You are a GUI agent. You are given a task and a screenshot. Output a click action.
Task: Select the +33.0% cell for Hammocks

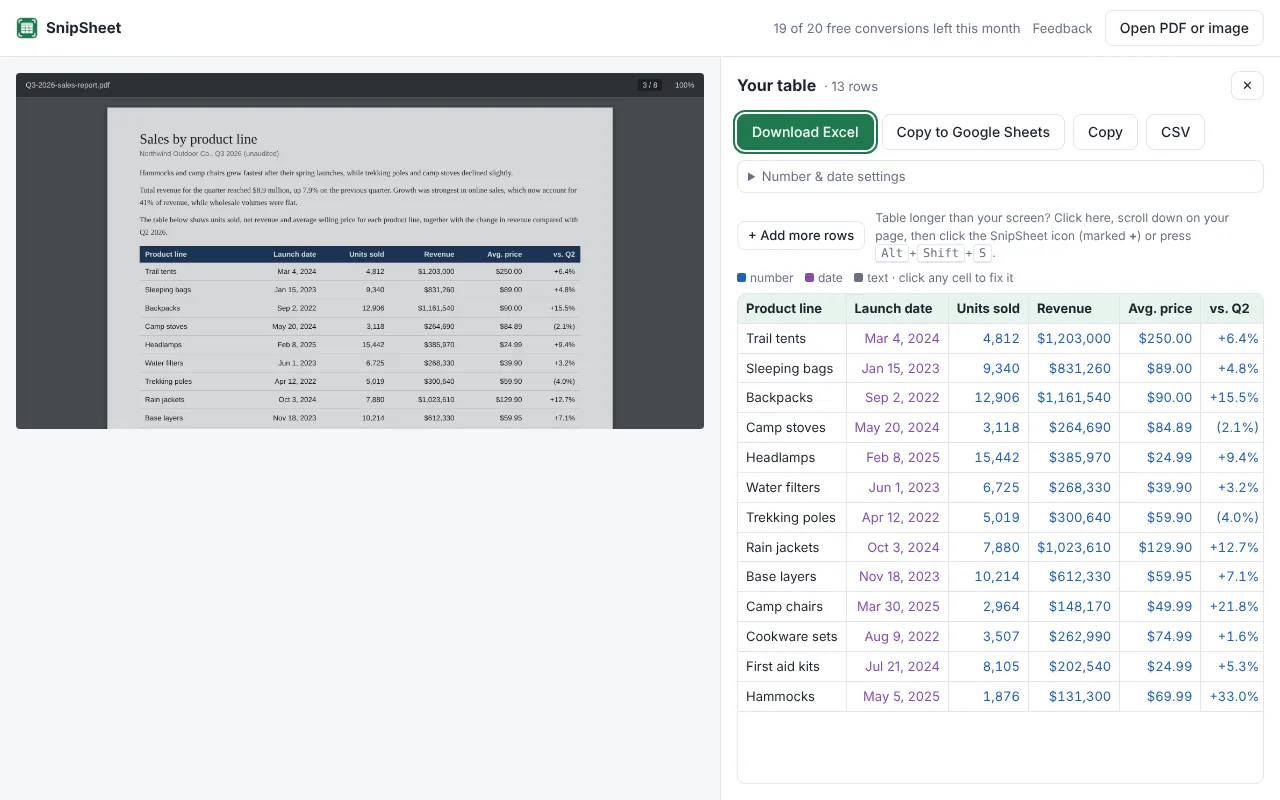tap(1232, 697)
